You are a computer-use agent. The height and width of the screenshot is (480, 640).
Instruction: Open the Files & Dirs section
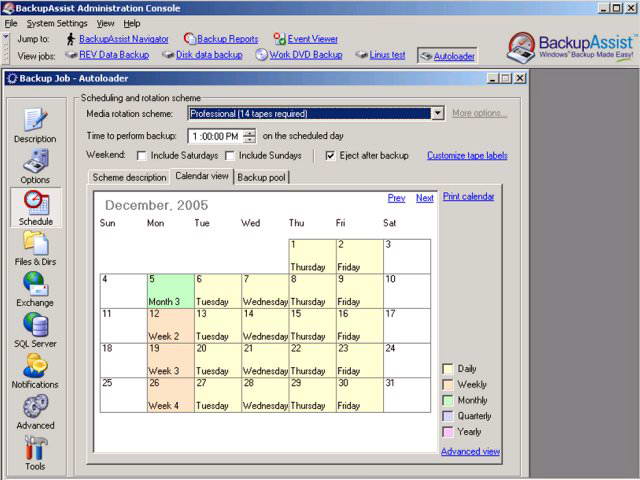click(36, 243)
